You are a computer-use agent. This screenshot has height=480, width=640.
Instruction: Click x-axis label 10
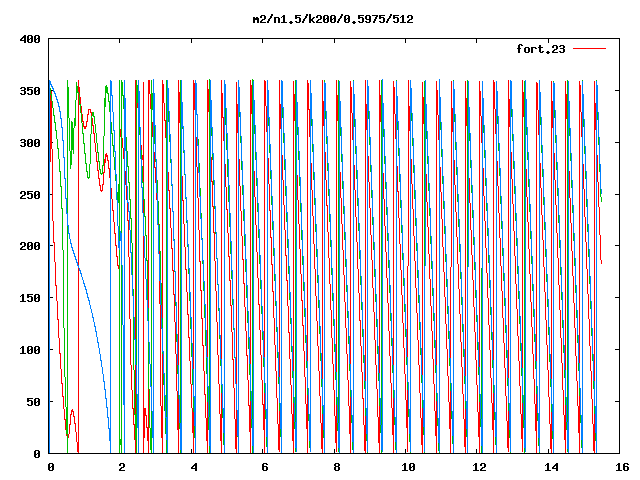pos(408,467)
